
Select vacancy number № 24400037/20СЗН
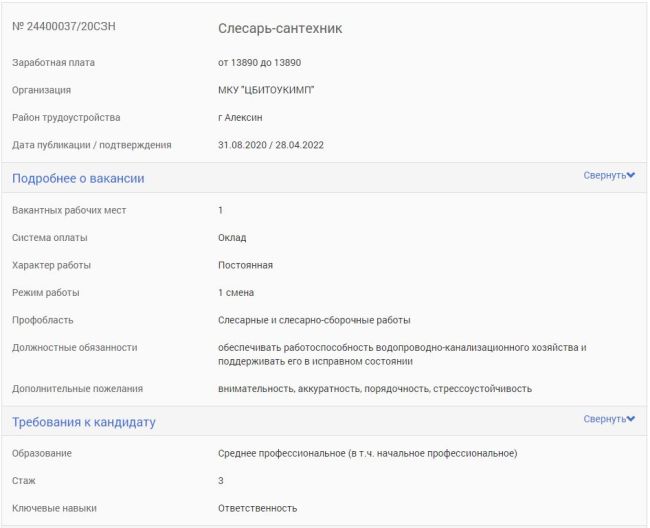point(64,26)
